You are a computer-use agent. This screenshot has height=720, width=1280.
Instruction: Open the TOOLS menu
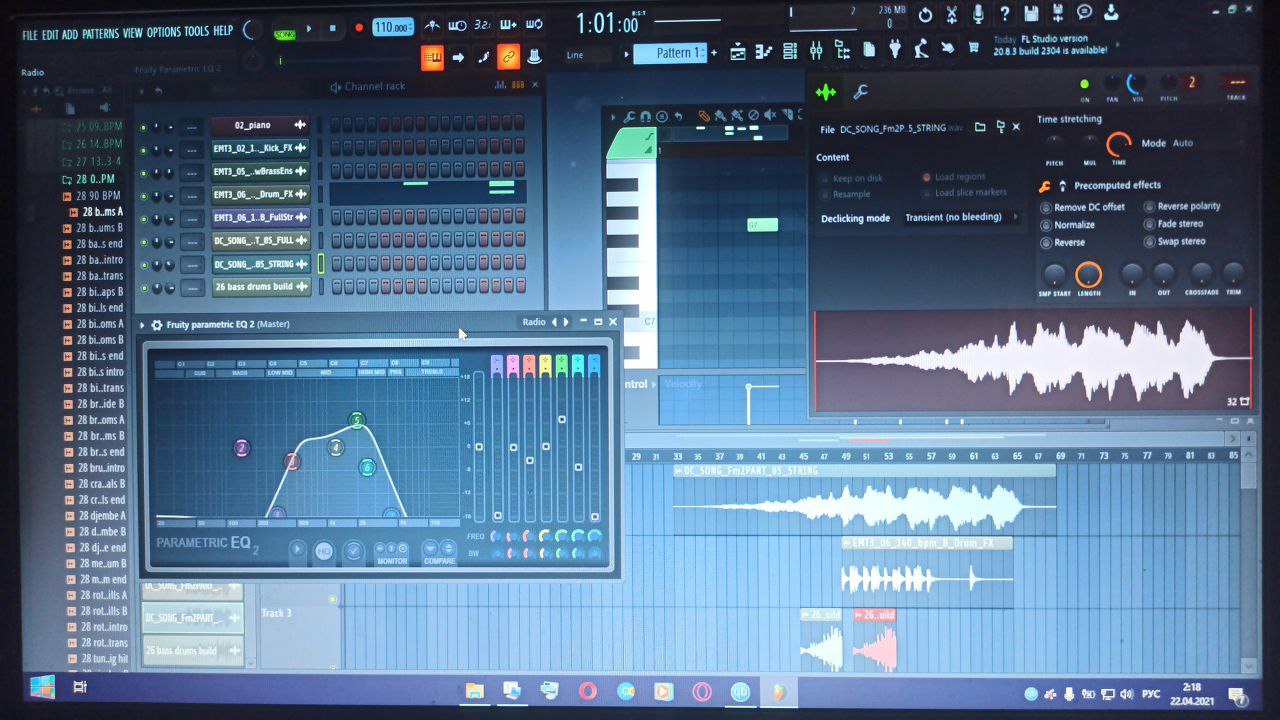point(197,32)
